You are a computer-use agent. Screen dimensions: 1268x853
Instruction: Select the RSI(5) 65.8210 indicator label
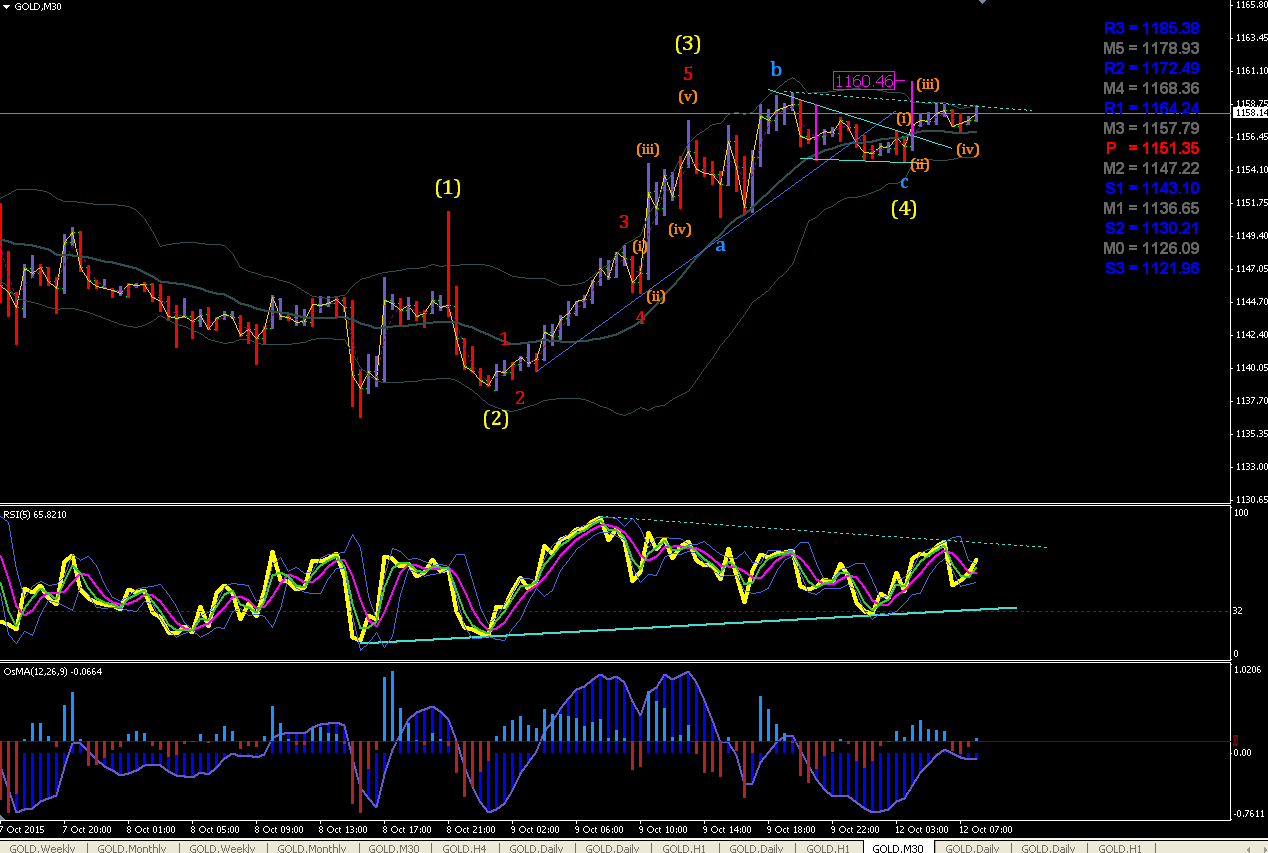click(x=34, y=515)
